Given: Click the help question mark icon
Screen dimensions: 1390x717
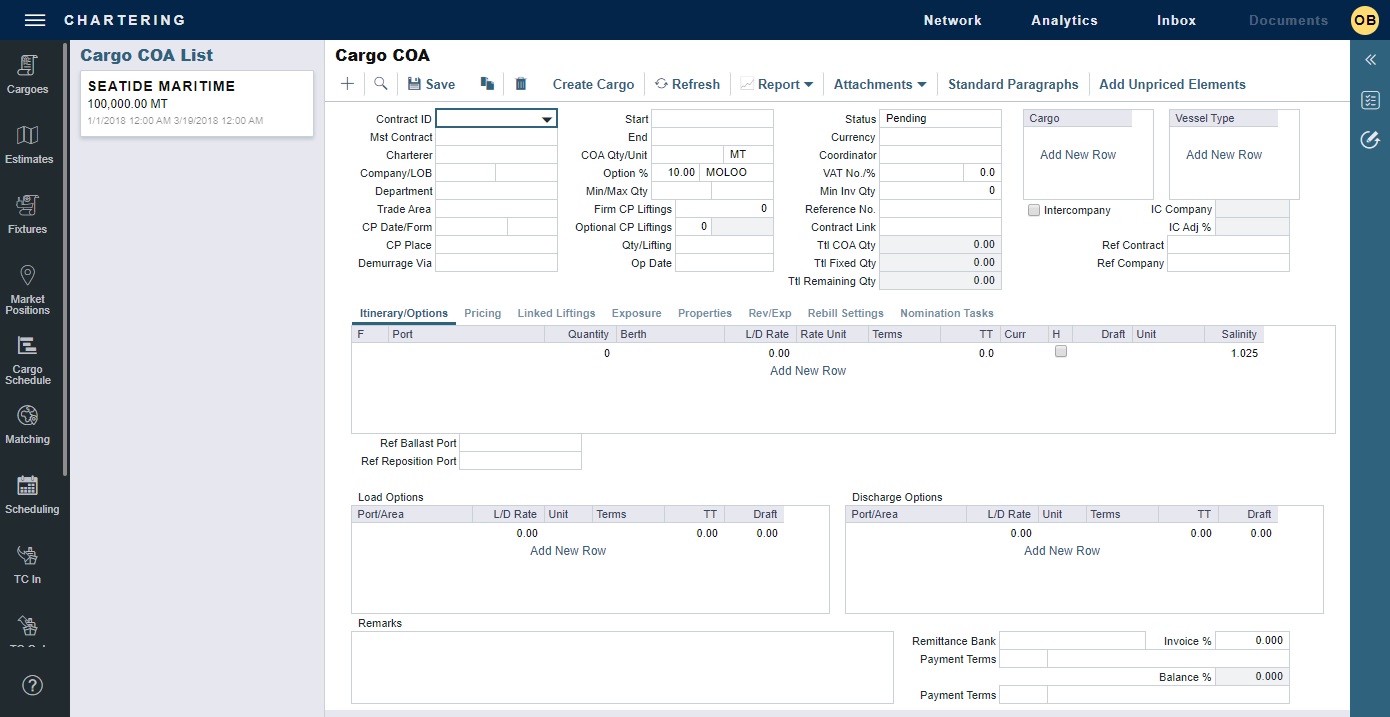Looking at the screenshot, I should pos(33,685).
